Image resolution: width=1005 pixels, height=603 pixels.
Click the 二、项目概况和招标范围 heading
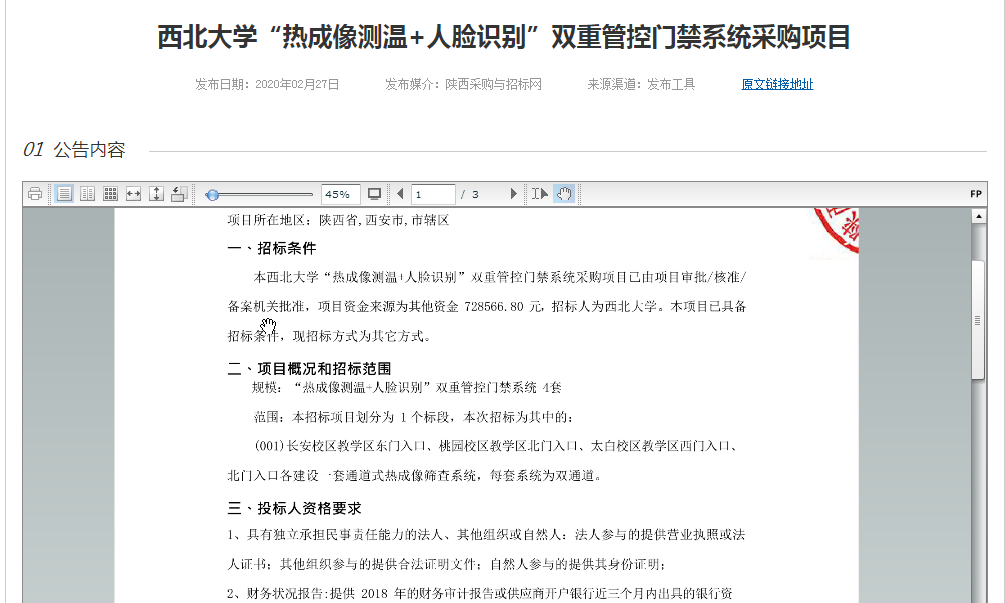tap(309, 368)
